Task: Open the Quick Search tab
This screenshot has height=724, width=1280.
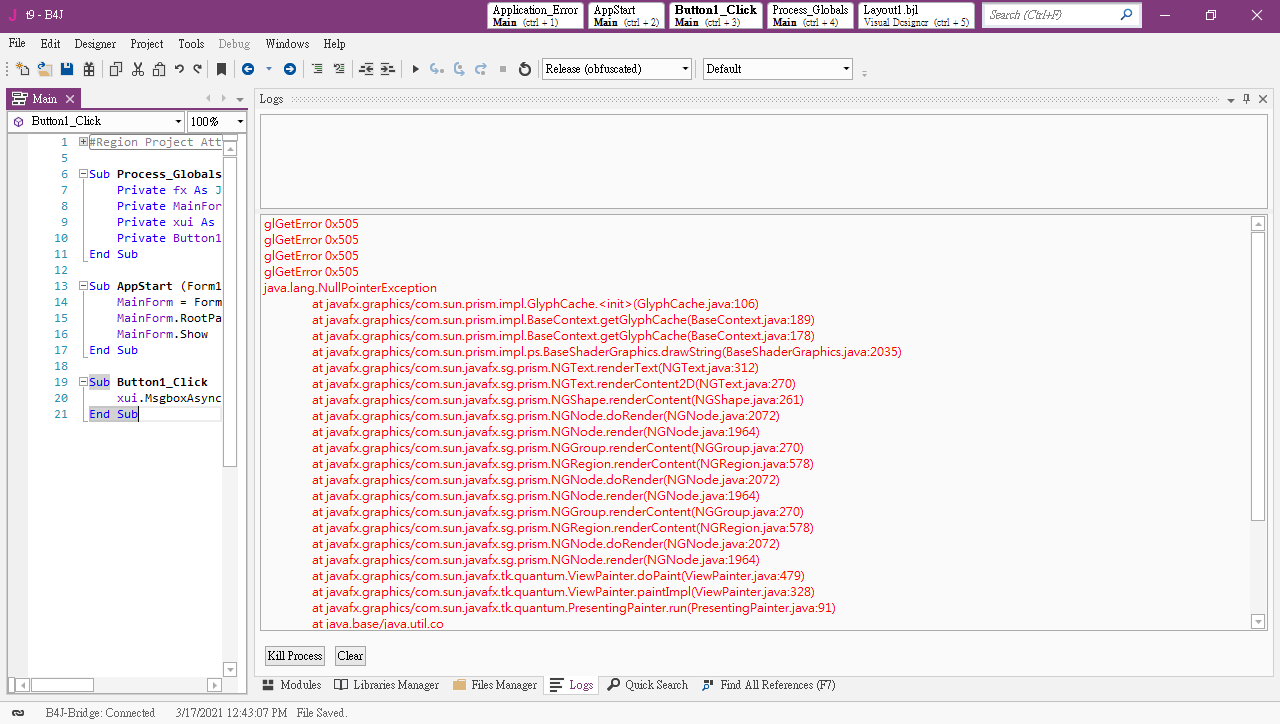Action: [x=648, y=685]
